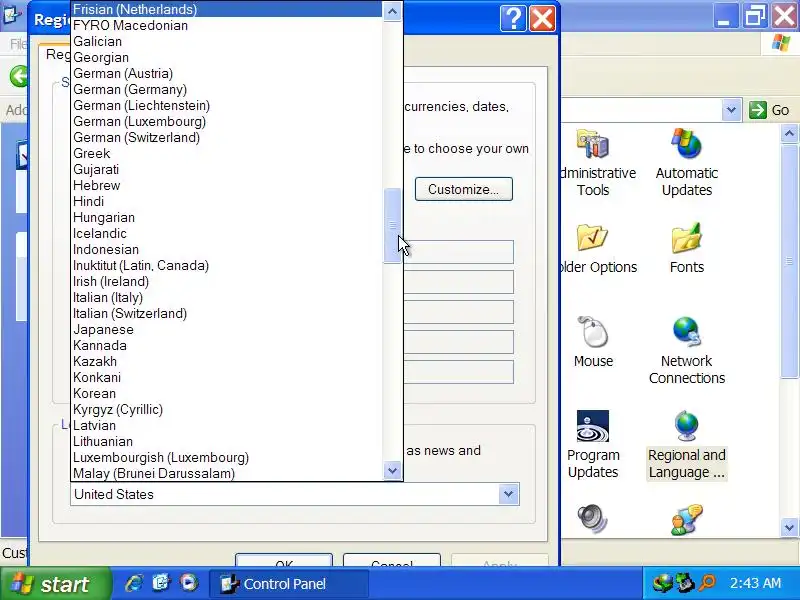
Task: Open the address bar dropdown arrow
Action: (x=731, y=110)
